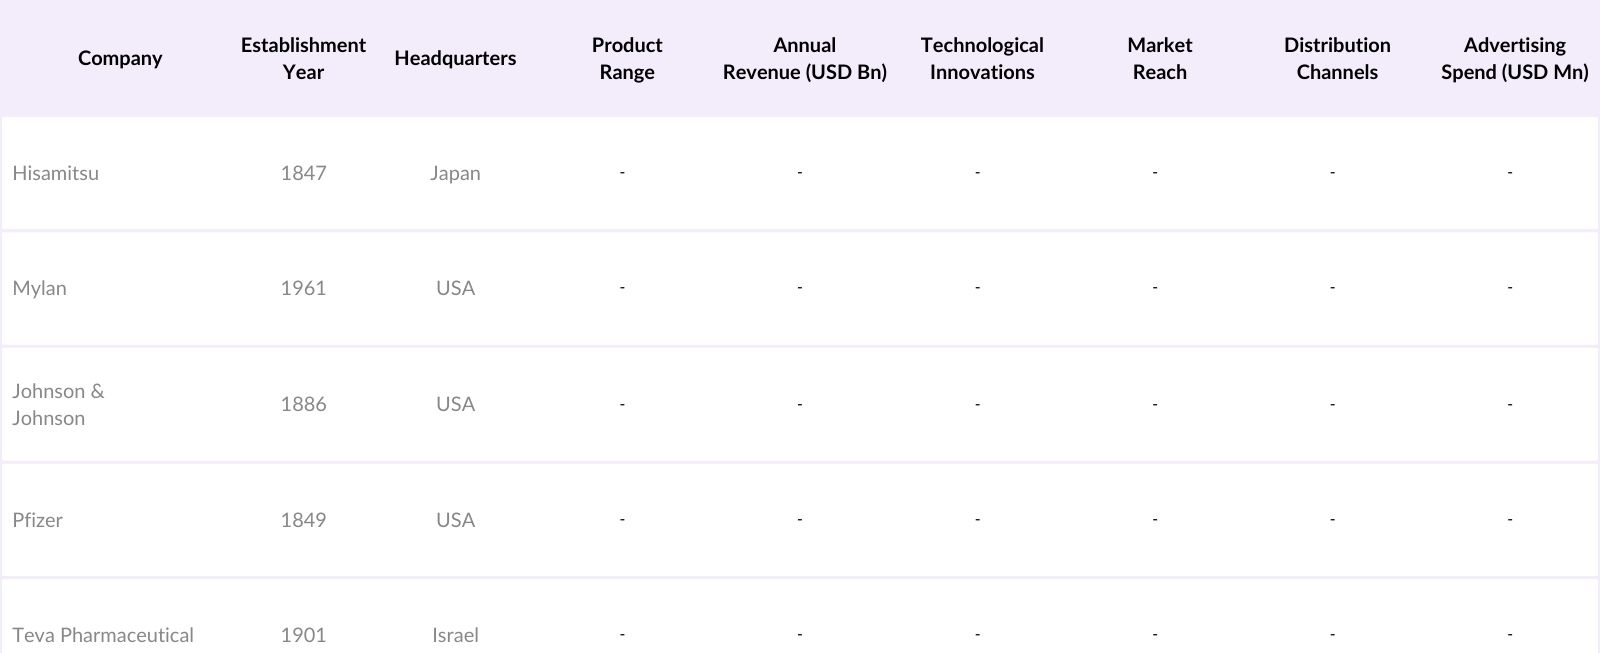Click the Annual Revenue (USD Bn) header
The width and height of the screenshot is (1600, 653).
(x=804, y=58)
